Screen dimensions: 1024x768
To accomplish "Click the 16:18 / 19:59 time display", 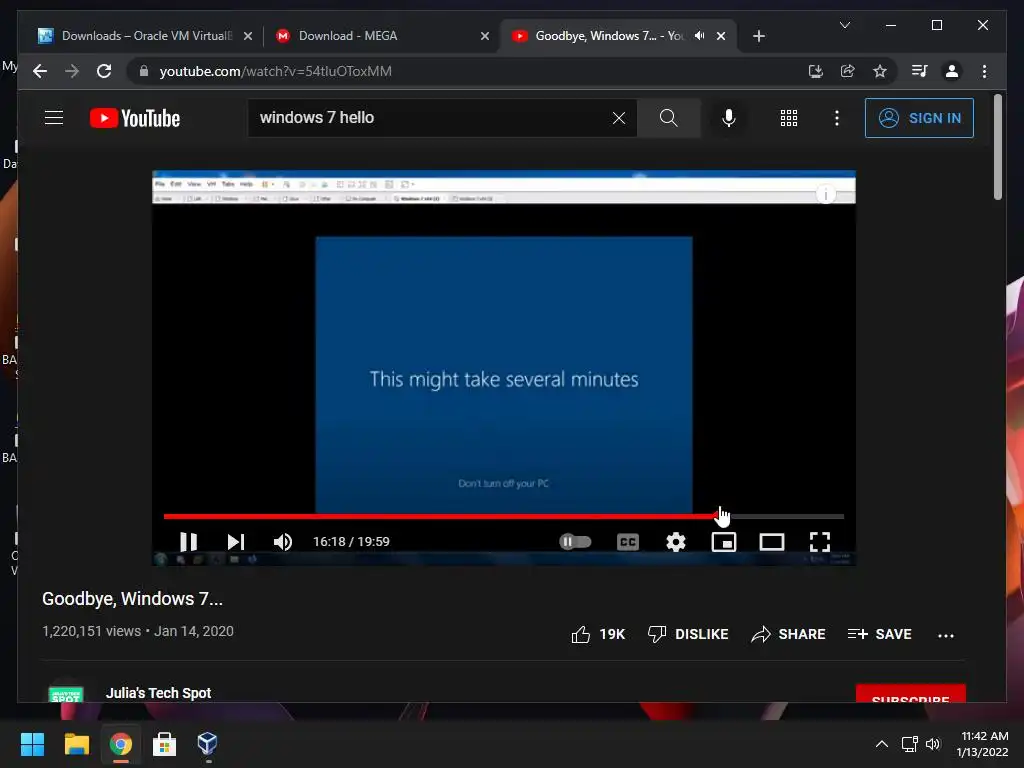I will coord(351,541).
